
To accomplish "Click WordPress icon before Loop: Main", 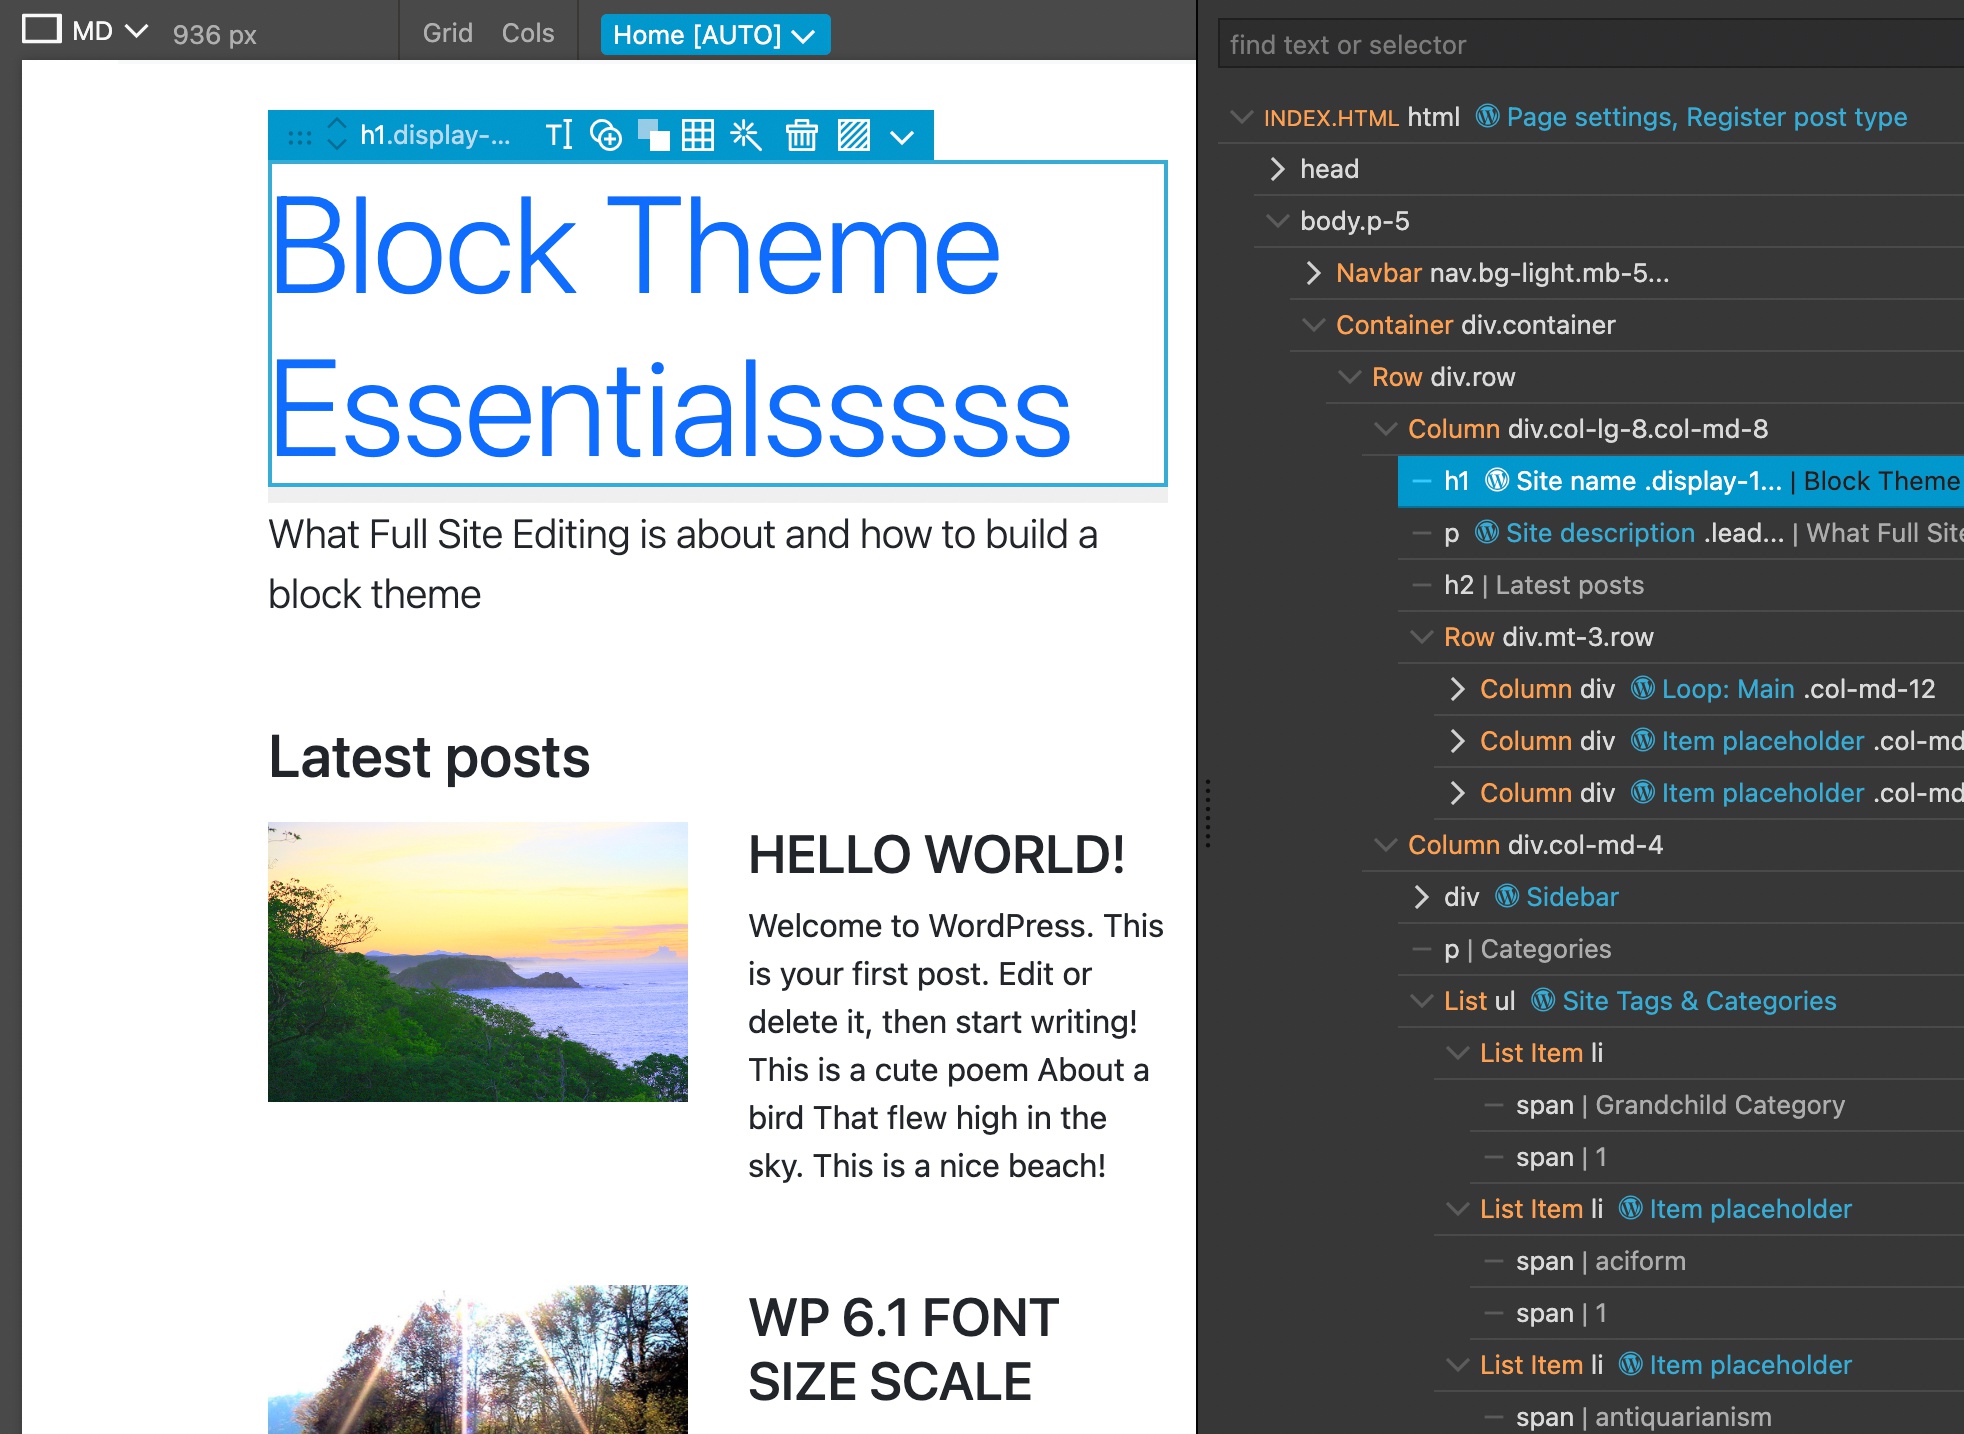I will 1643,688.
